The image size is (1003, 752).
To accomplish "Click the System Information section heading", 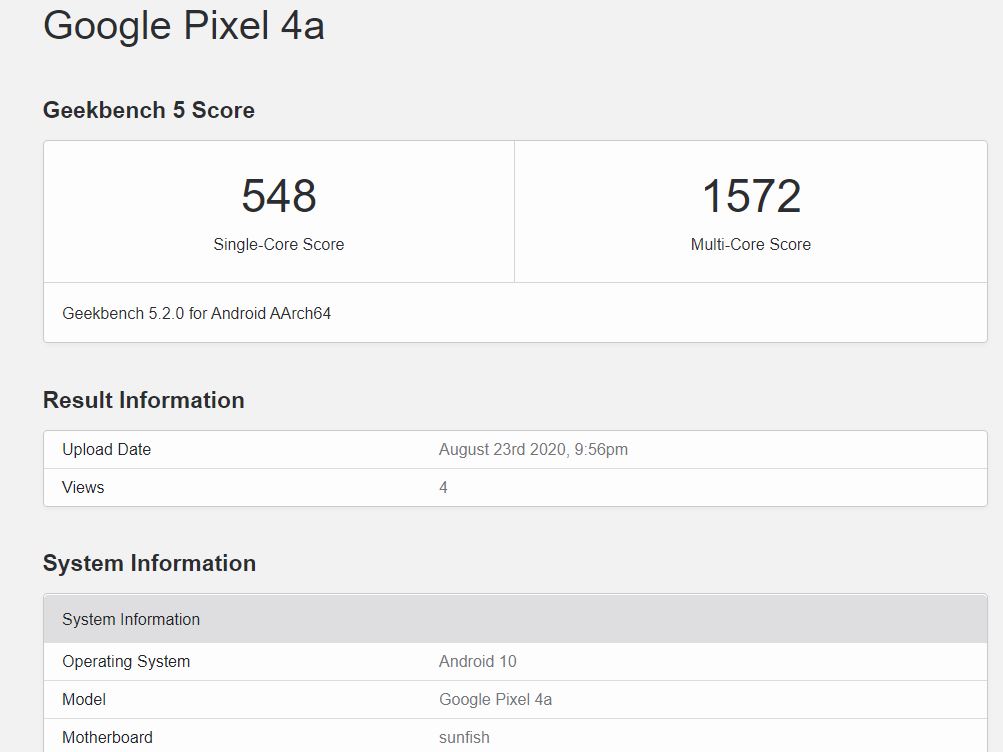I will point(149,563).
